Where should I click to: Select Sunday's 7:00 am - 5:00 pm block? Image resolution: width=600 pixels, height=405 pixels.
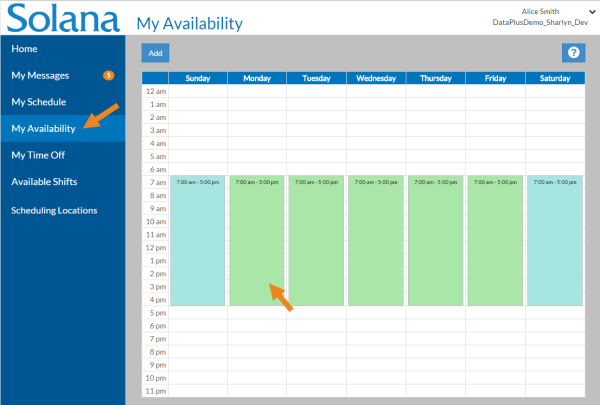pyautogui.click(x=197, y=240)
